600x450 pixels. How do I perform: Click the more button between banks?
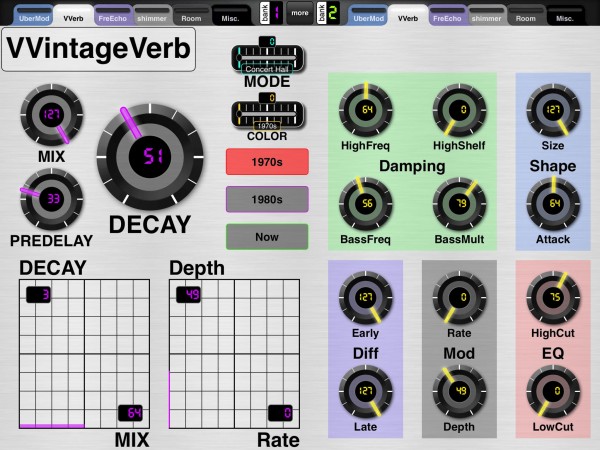pyautogui.click(x=300, y=13)
